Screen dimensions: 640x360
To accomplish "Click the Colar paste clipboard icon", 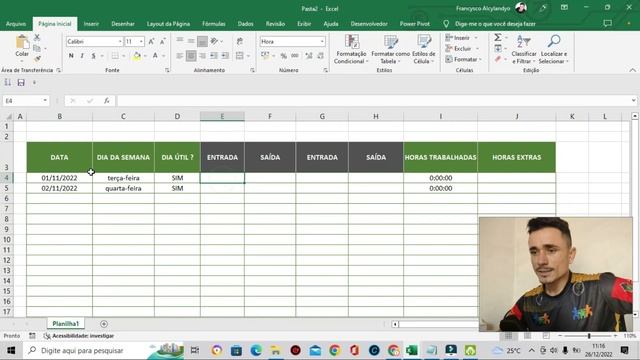I will tap(22, 42).
